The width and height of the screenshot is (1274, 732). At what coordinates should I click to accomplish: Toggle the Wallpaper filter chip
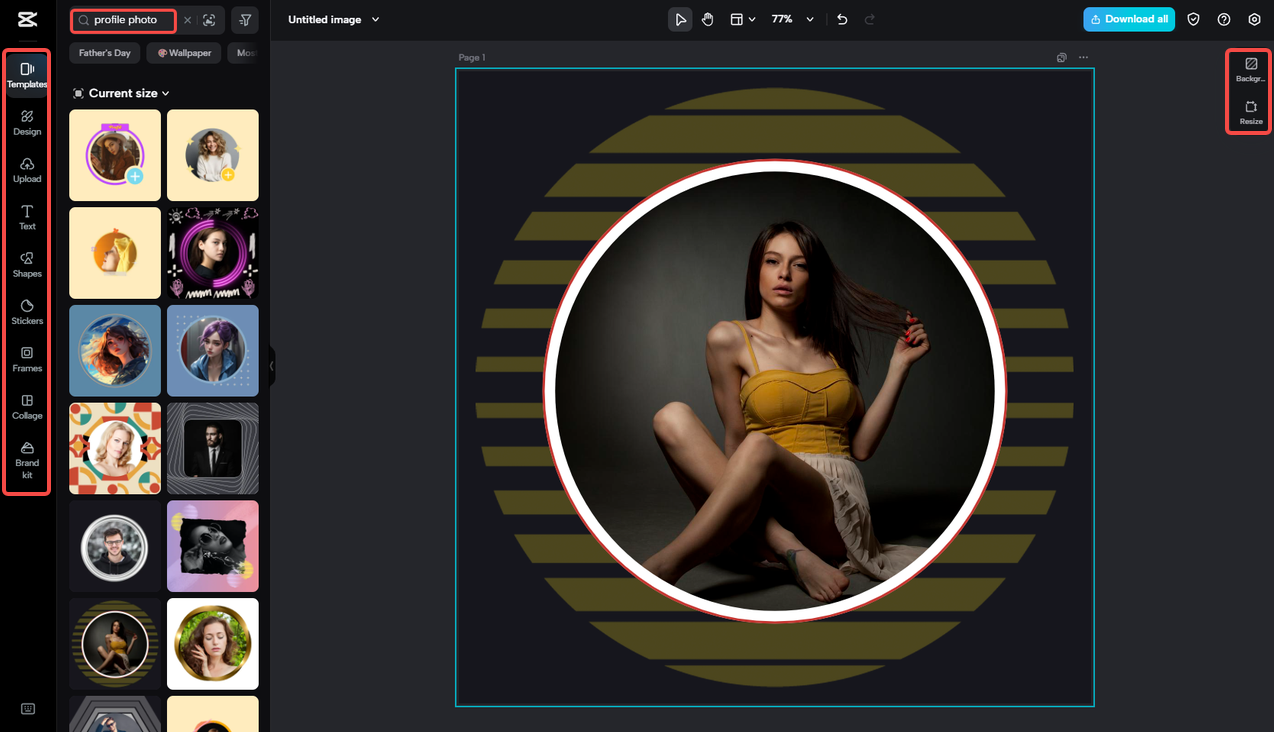pos(183,53)
